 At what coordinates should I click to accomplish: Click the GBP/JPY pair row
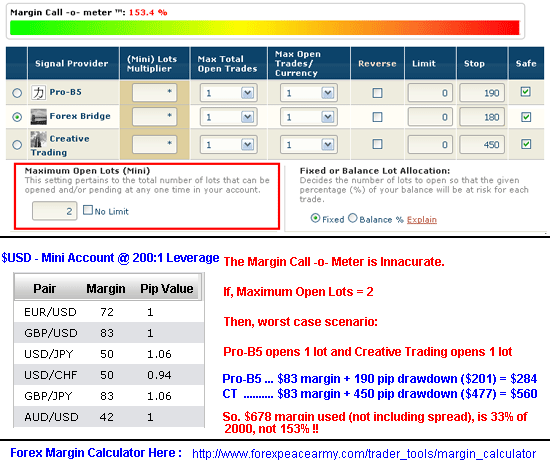tap(109, 396)
